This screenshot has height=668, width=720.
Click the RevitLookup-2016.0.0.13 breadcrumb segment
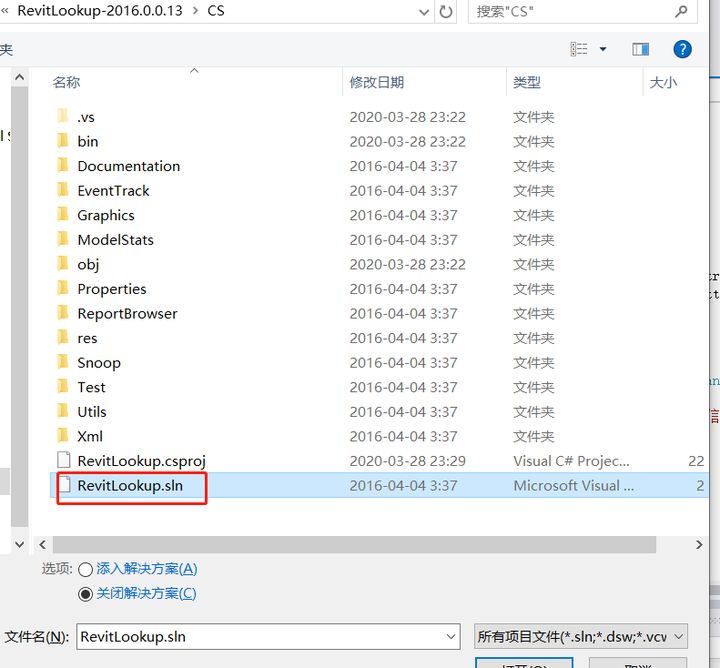coord(100,11)
